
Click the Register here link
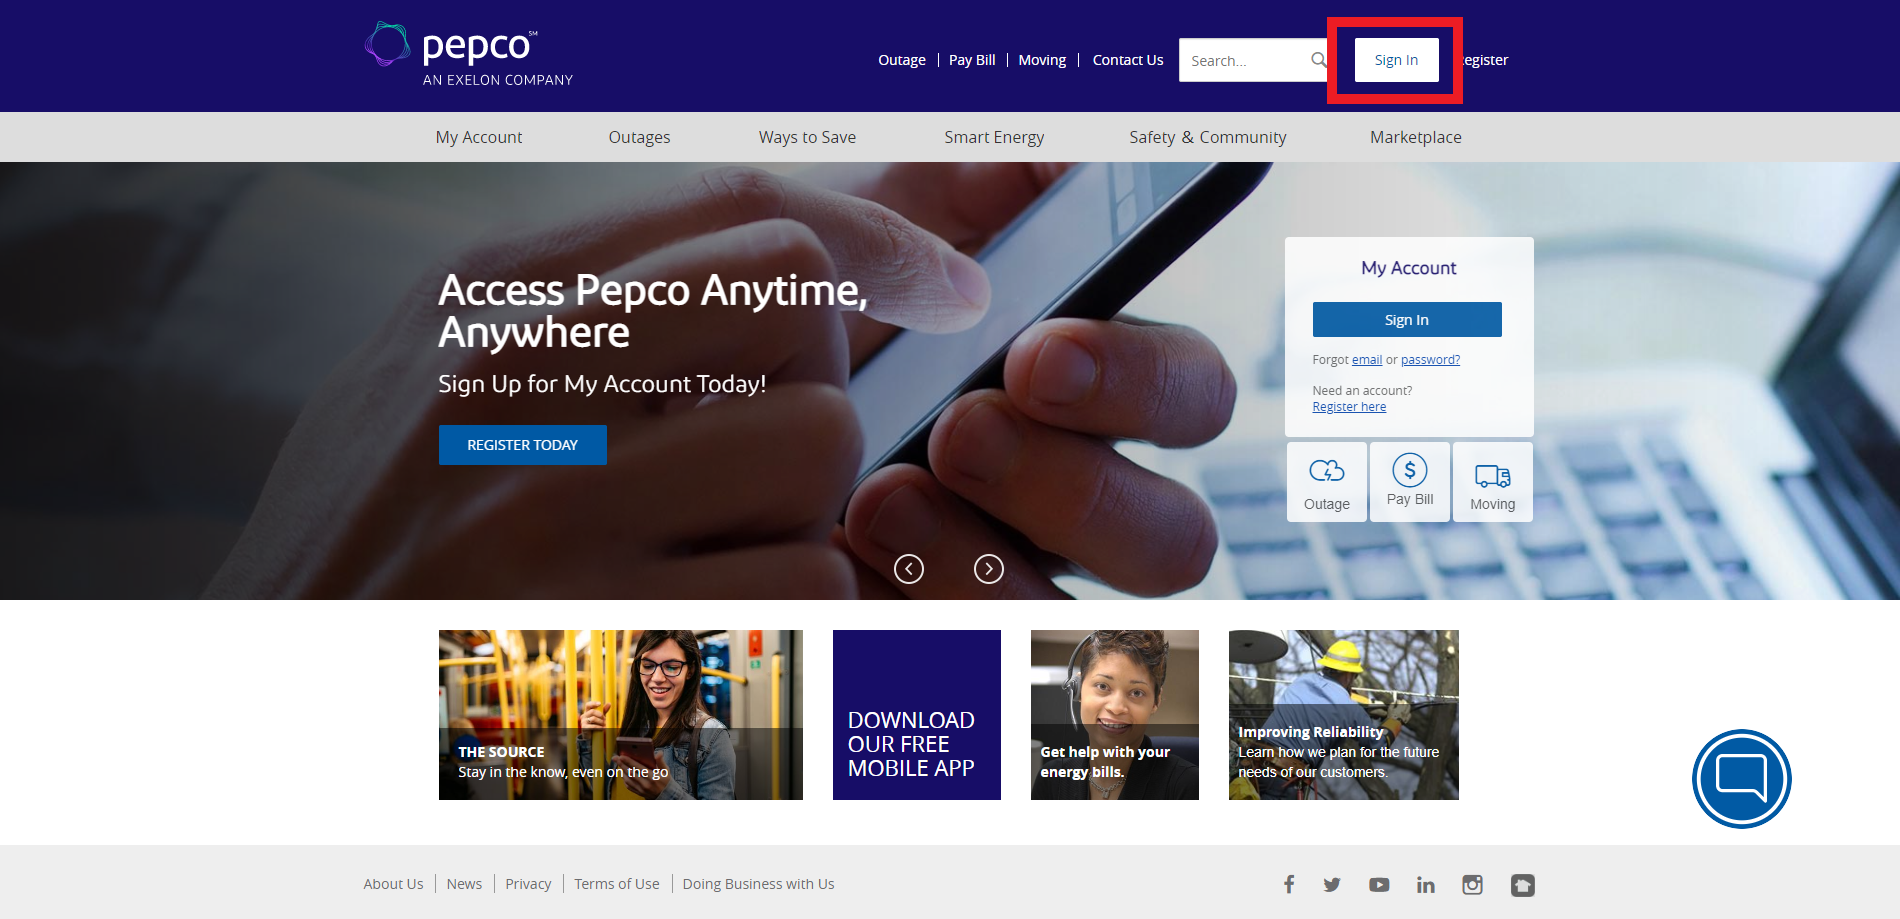pos(1349,407)
